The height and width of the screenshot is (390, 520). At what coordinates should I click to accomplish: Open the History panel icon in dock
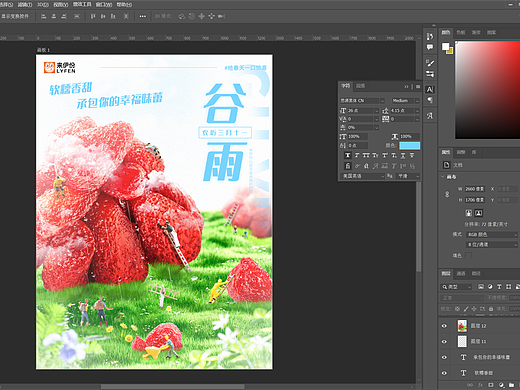(430, 36)
